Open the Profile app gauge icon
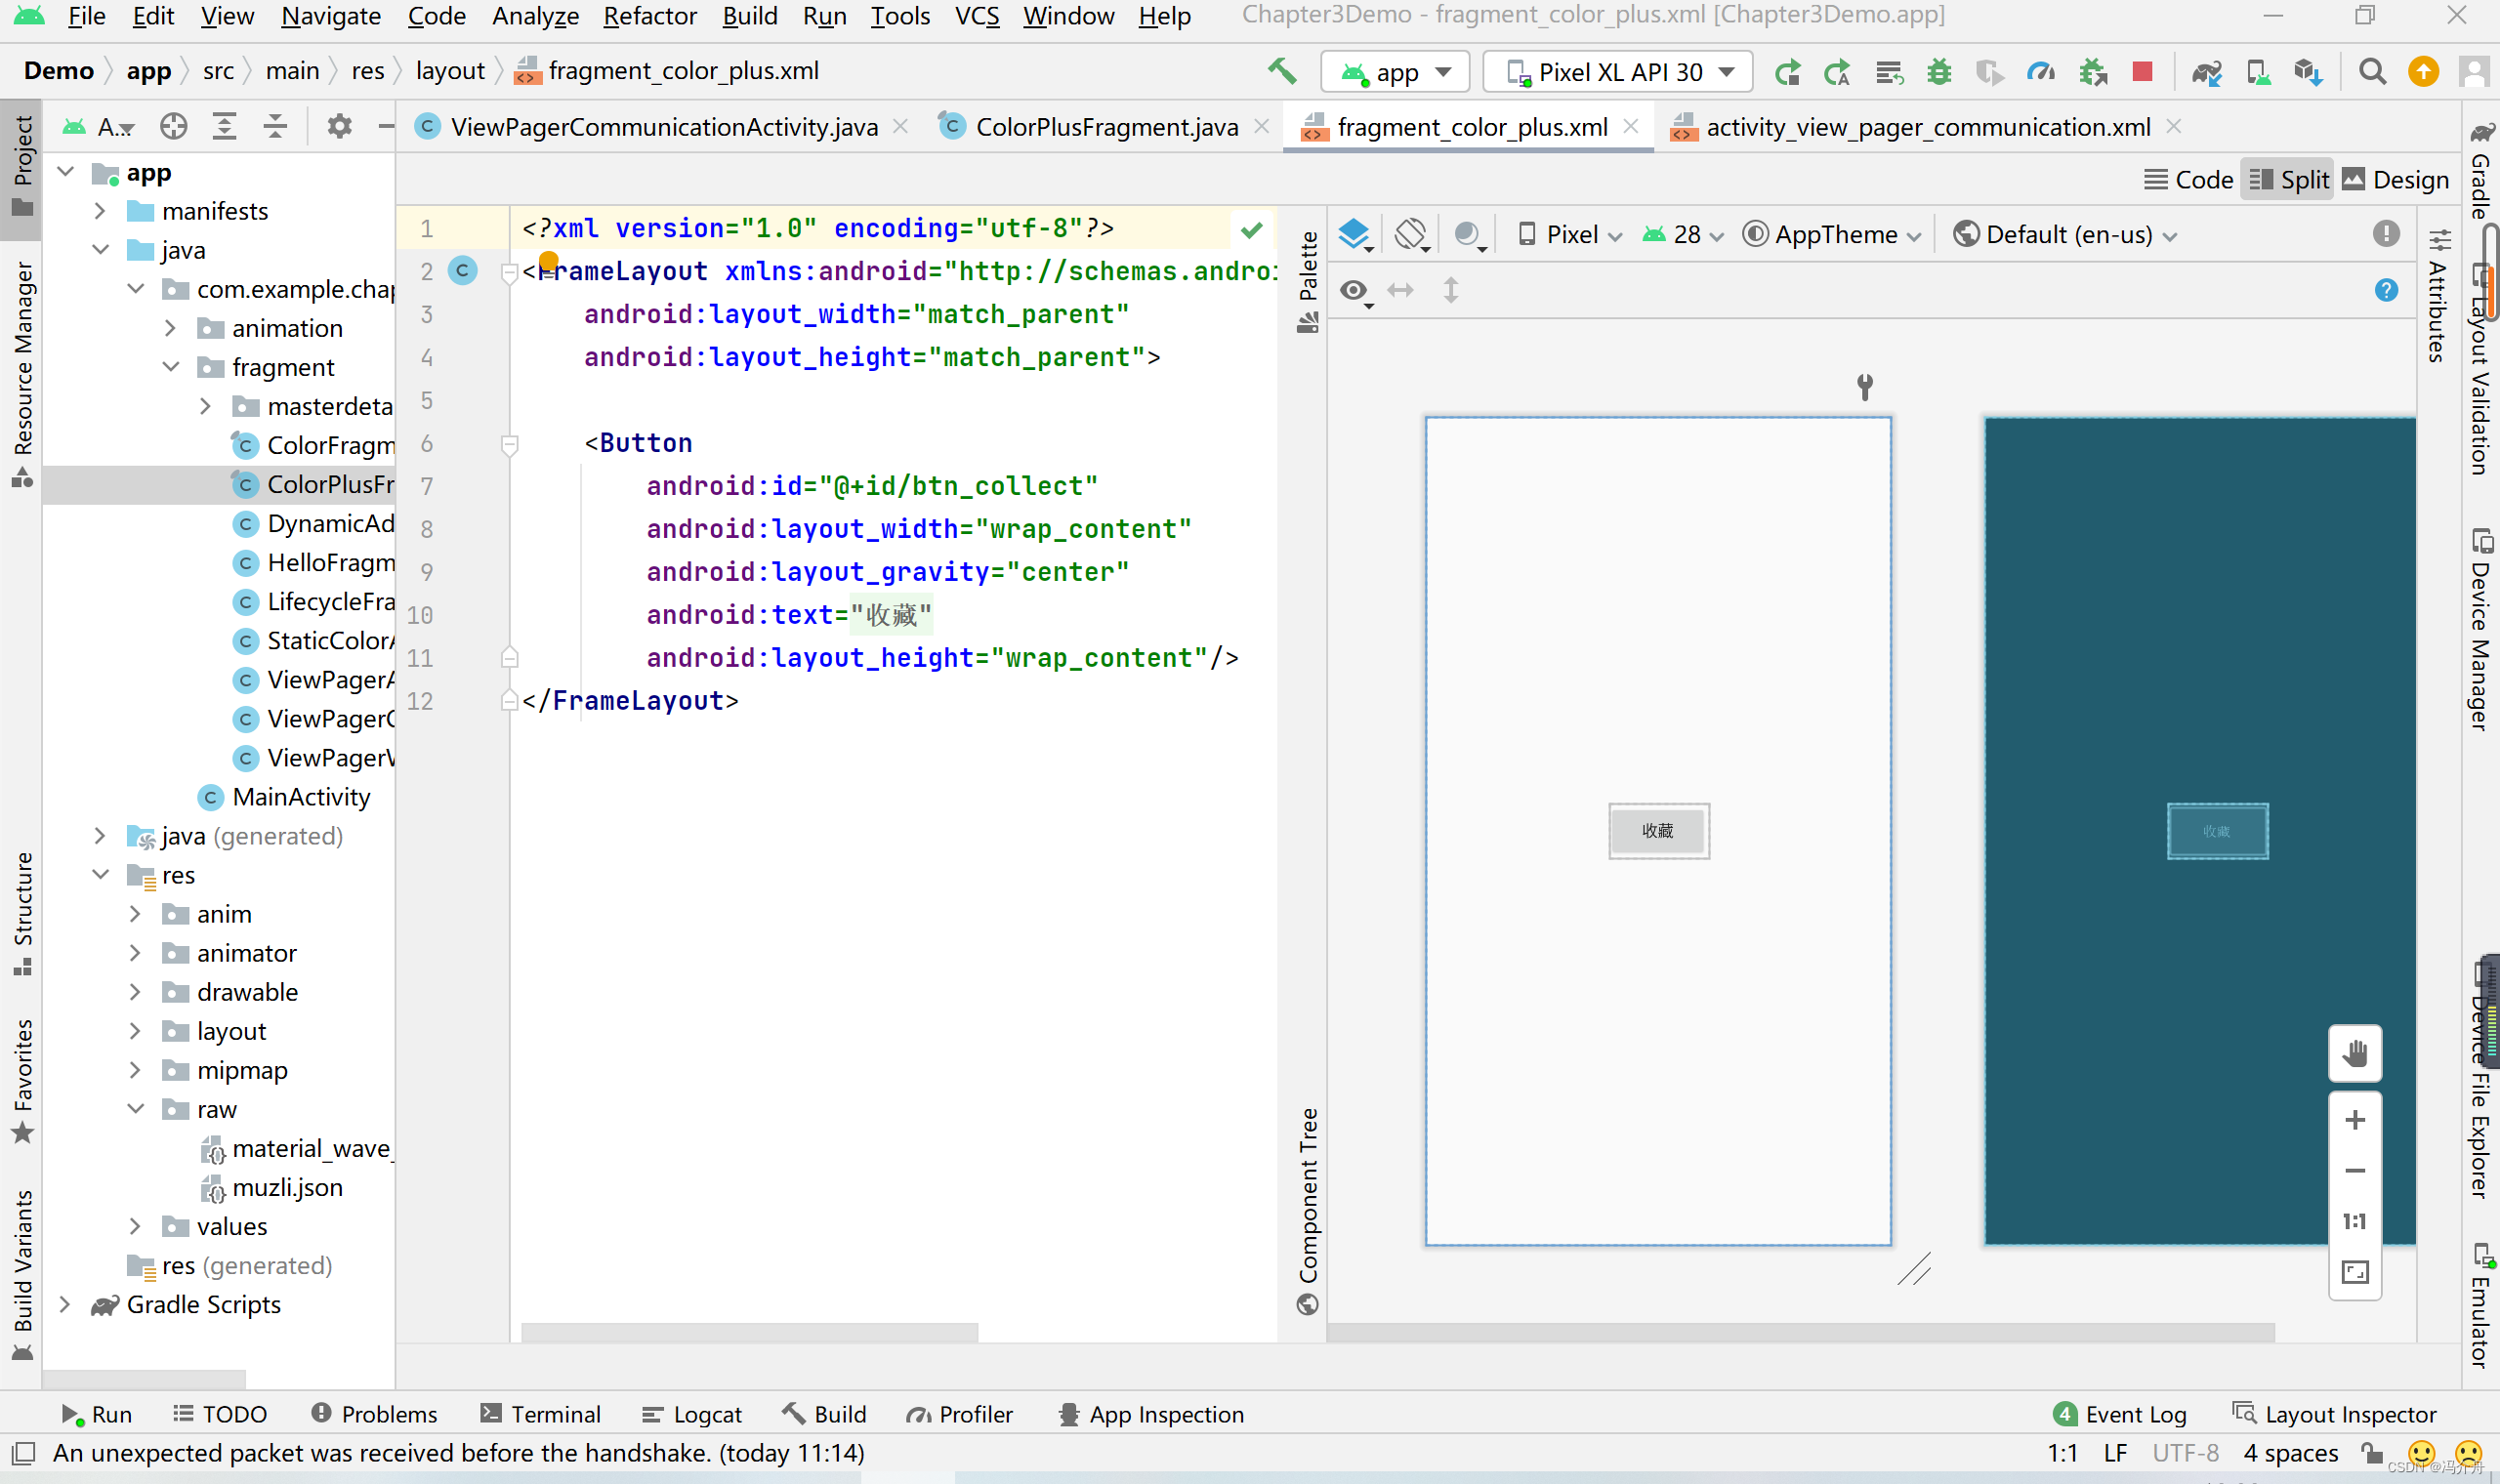Image resolution: width=2500 pixels, height=1484 pixels. tap(2040, 72)
